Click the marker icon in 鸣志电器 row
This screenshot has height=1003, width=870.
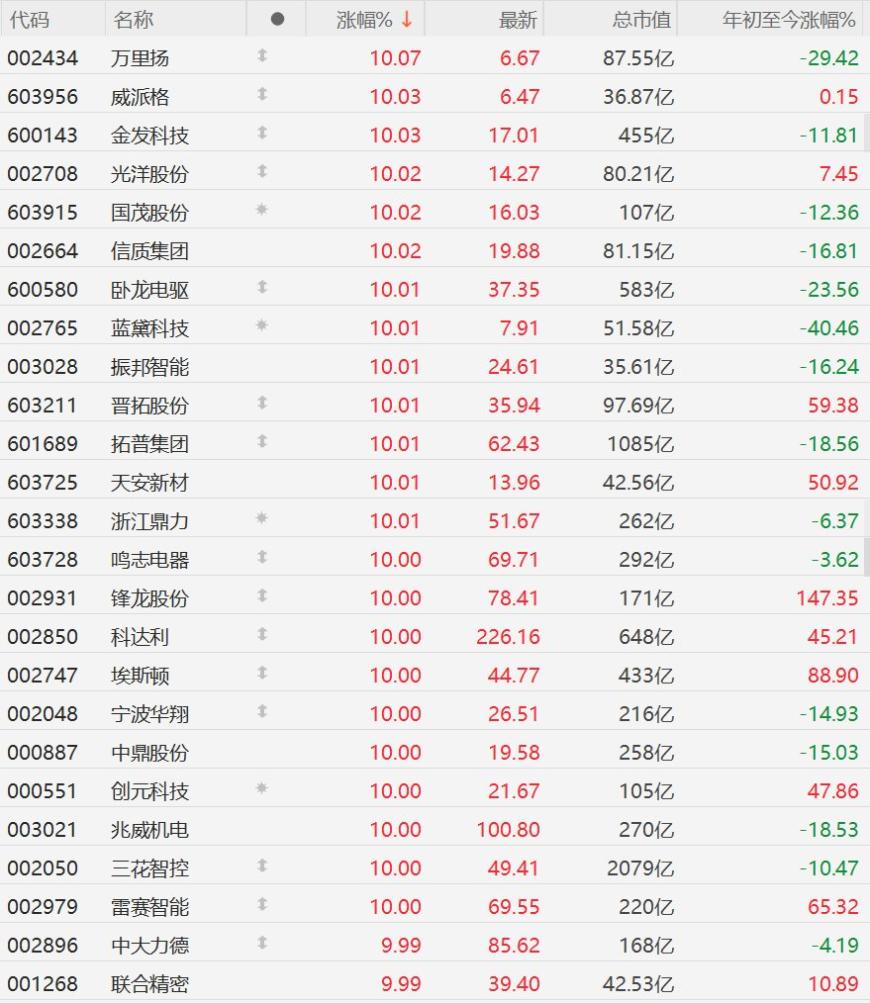coord(262,557)
